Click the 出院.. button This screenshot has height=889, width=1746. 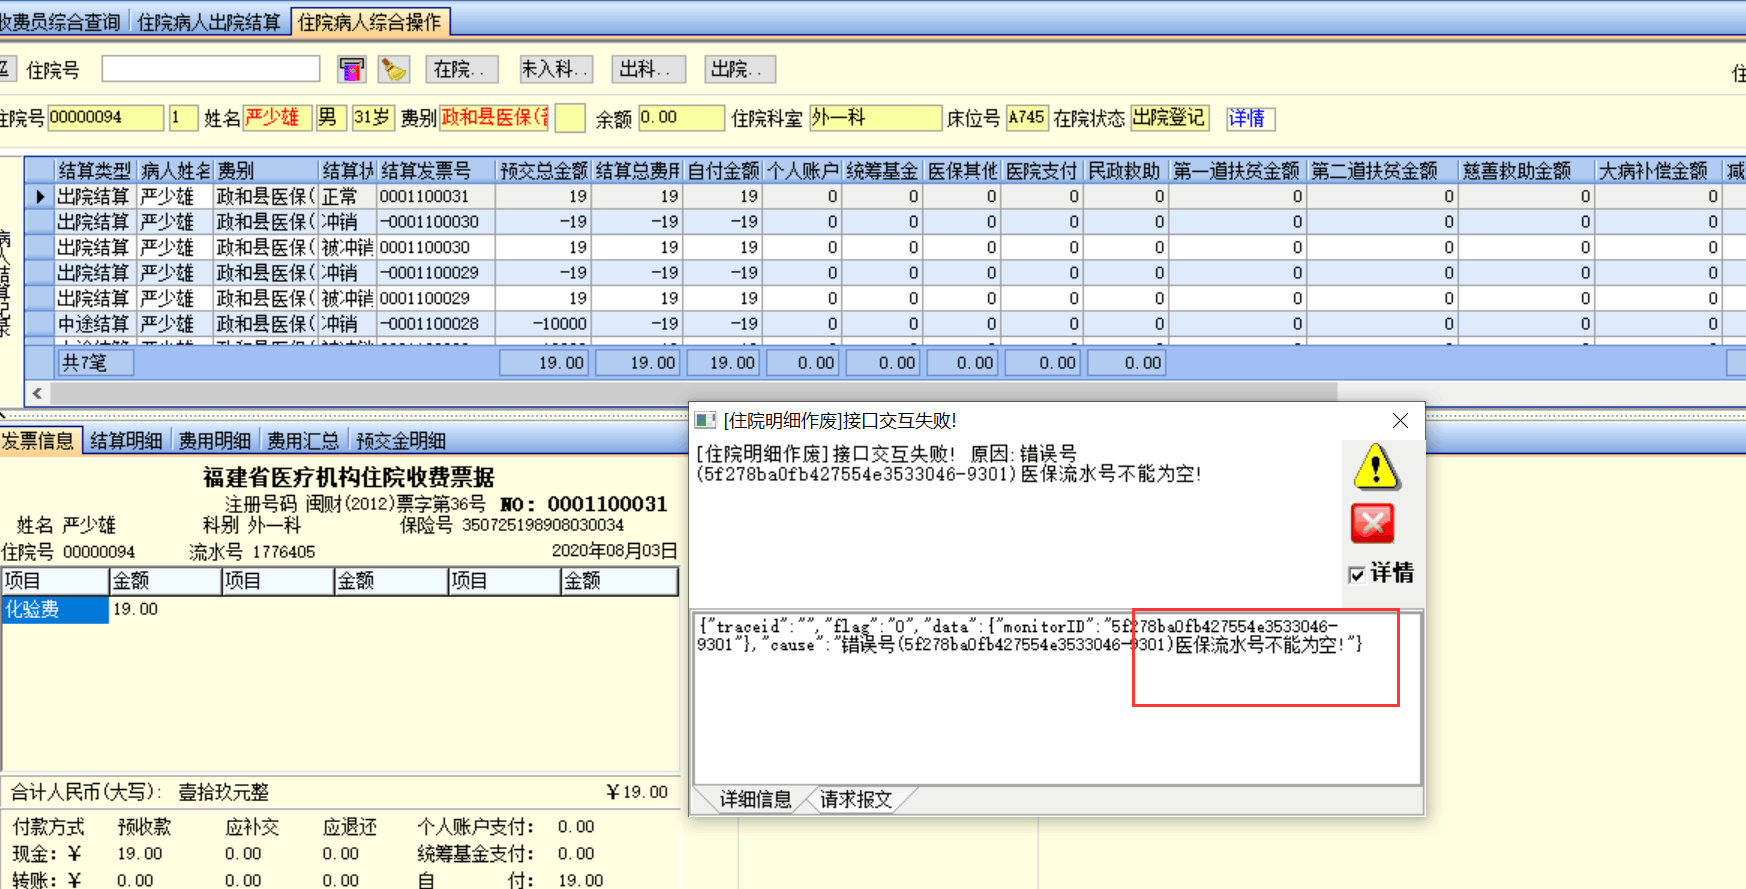(x=738, y=69)
